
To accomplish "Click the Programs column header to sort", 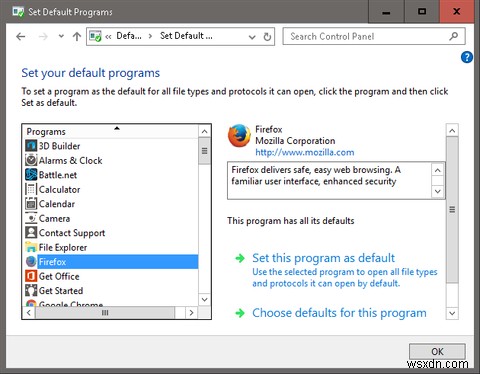I will coord(111,131).
